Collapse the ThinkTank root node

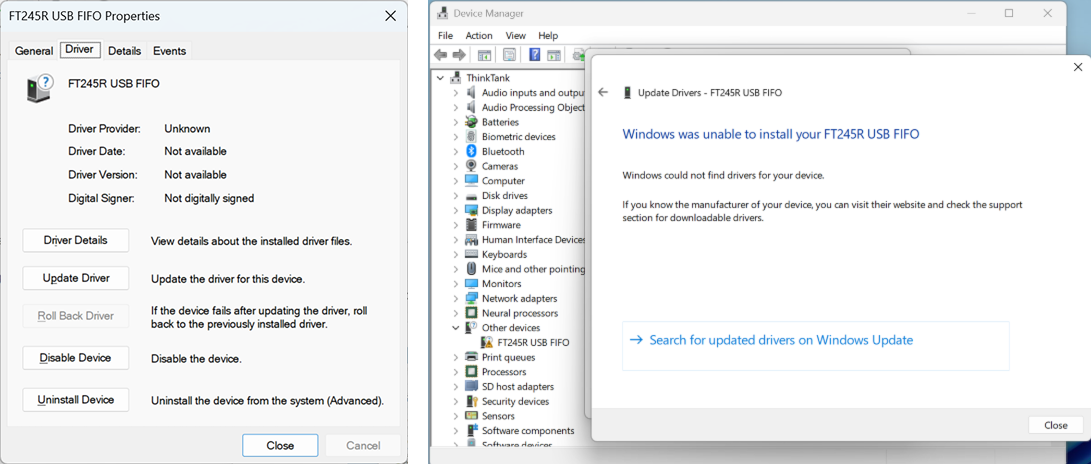click(x=440, y=78)
